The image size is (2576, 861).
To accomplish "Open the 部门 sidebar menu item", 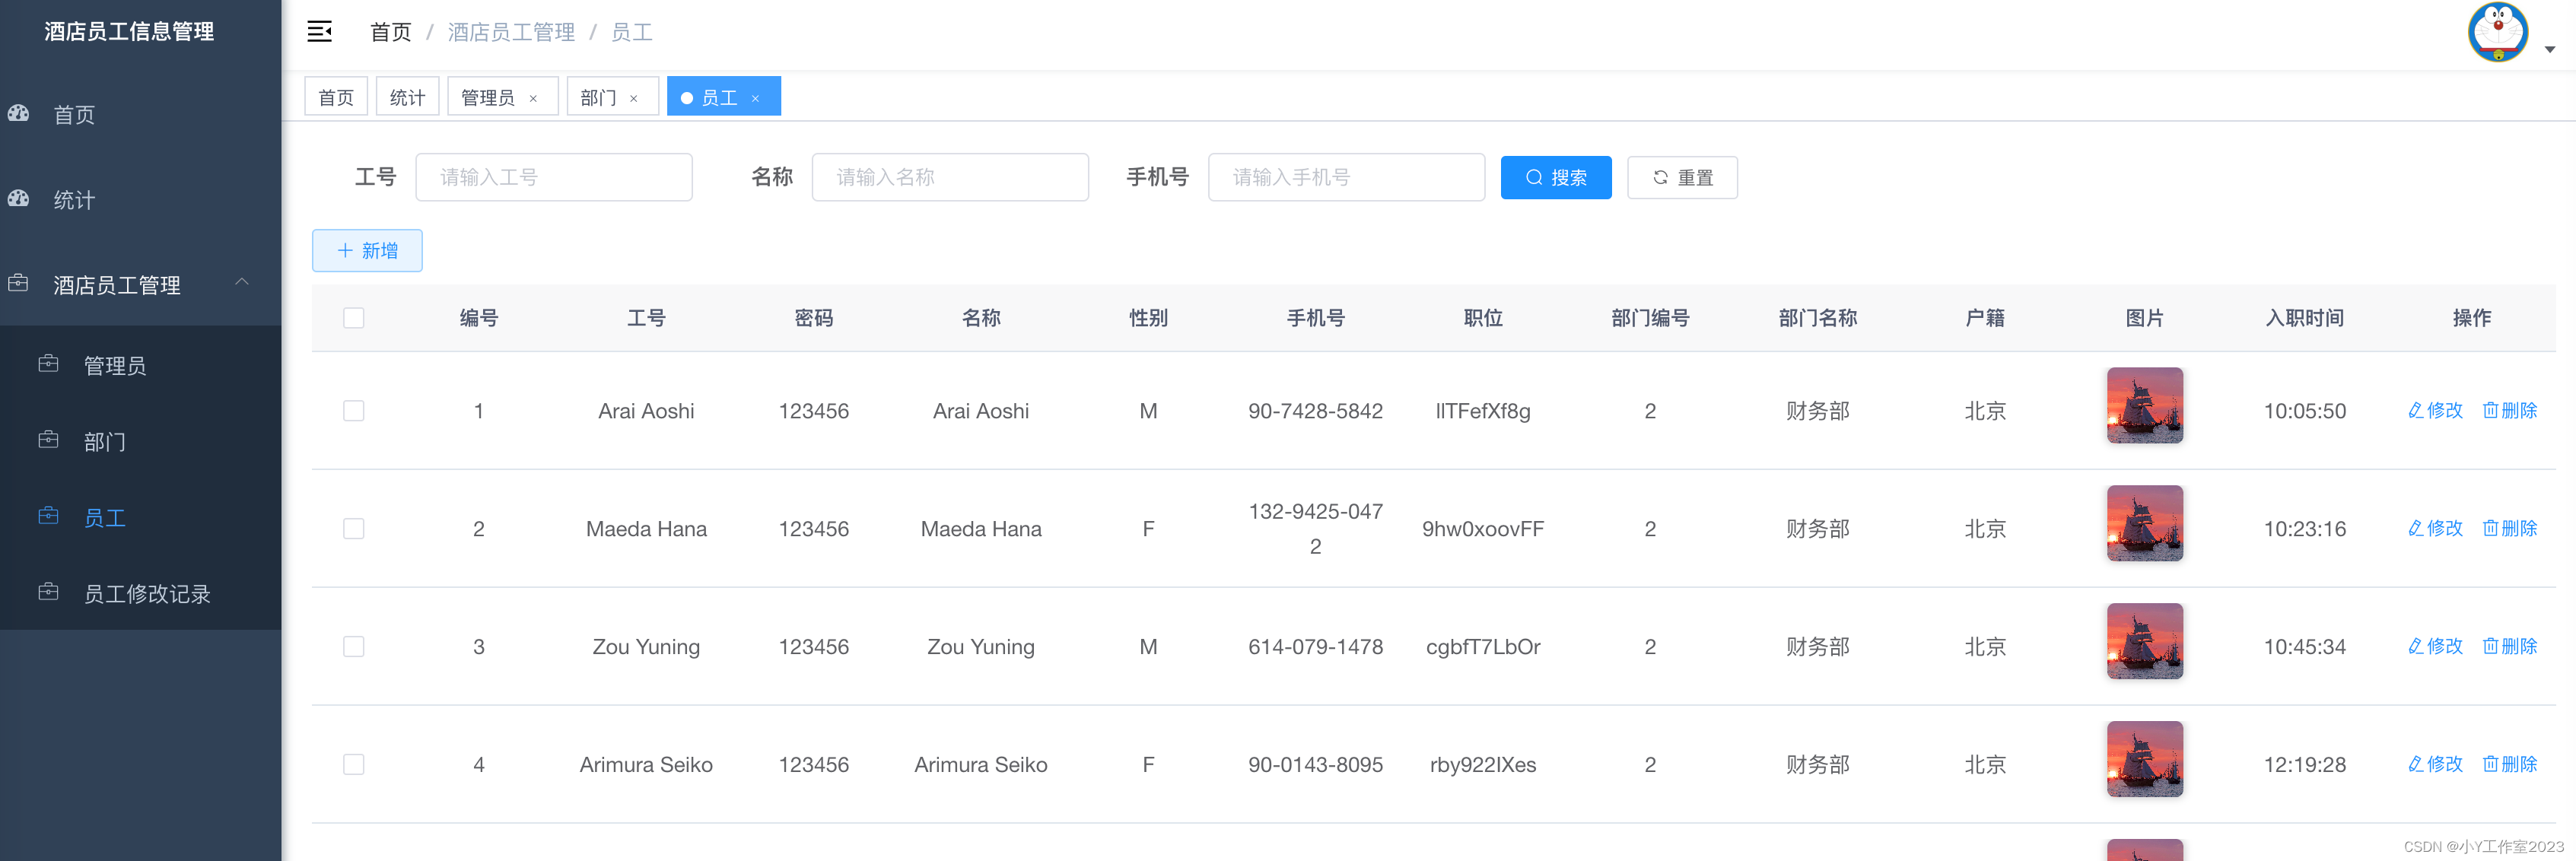I will (104, 441).
